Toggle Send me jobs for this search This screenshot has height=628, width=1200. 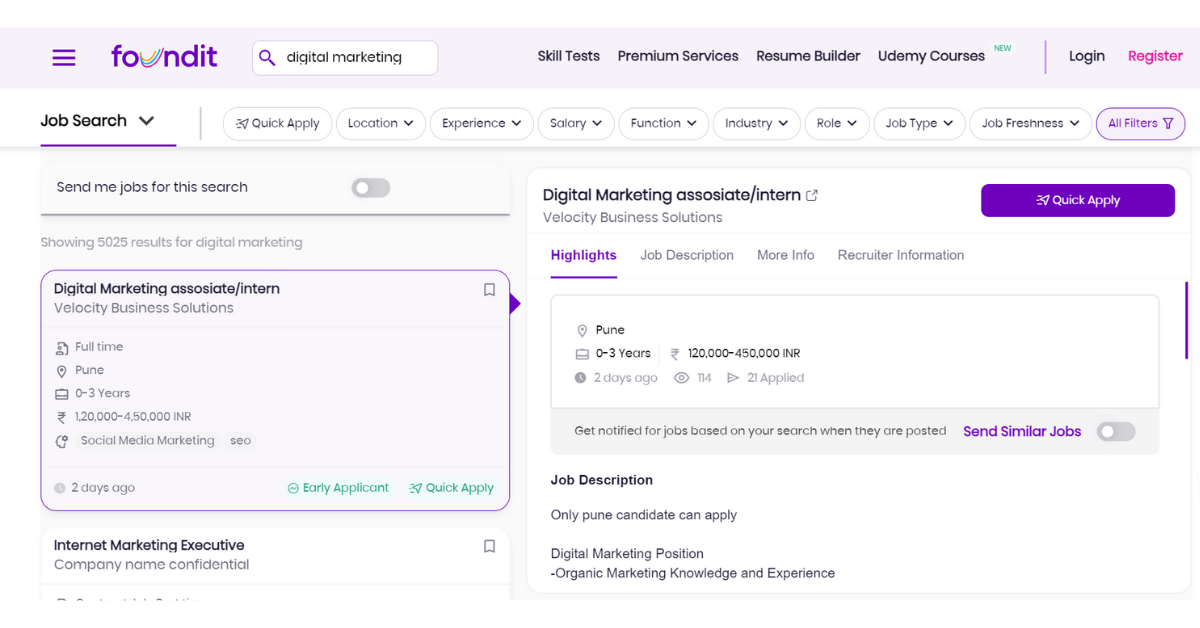370,188
